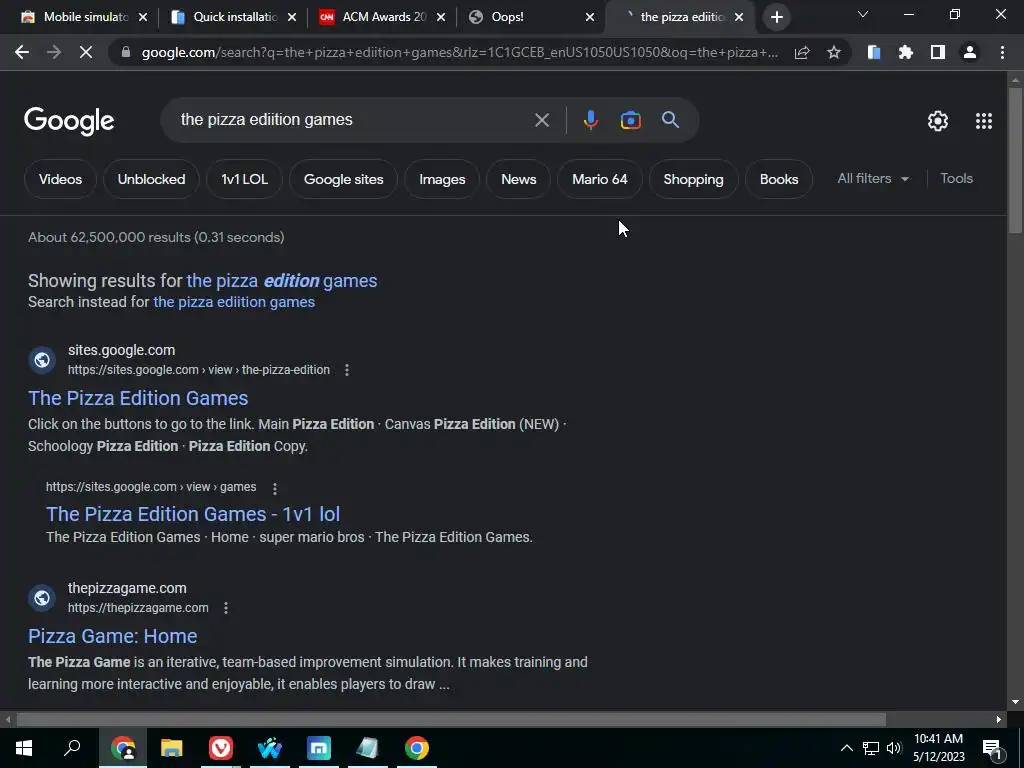Open Pizza Game: Home result
Viewport: 1024px width, 768px height.
[112, 636]
